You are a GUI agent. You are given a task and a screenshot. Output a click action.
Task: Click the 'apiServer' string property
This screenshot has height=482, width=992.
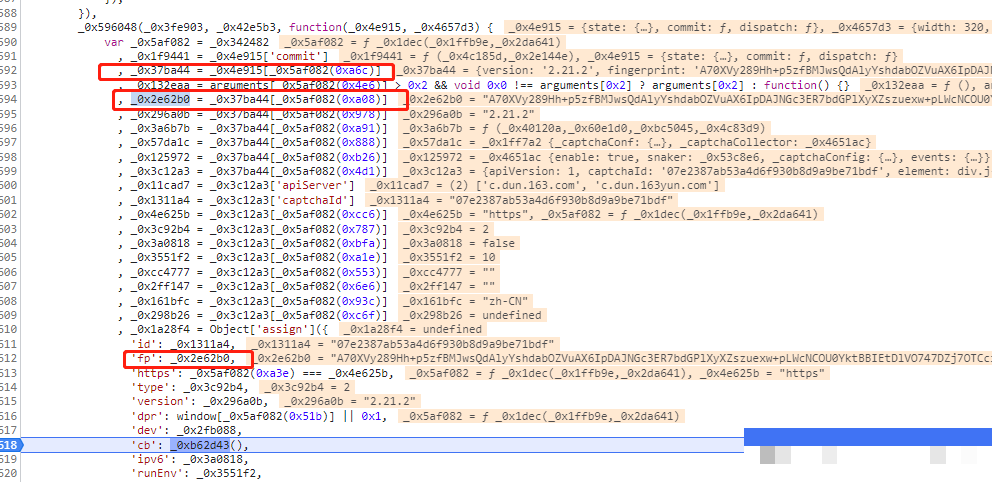point(250,186)
